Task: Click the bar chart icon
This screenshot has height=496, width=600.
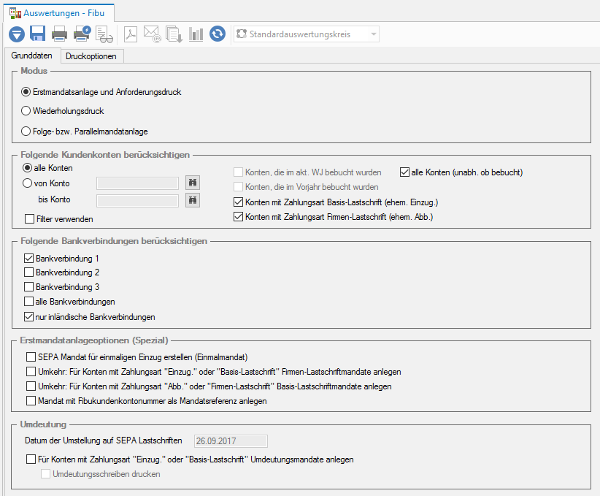Action: 196,34
